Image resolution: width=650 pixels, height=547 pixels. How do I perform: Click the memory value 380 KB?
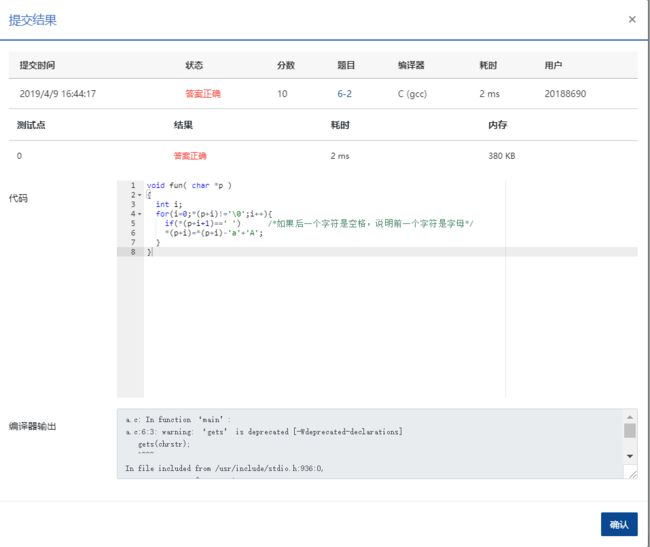click(502, 156)
